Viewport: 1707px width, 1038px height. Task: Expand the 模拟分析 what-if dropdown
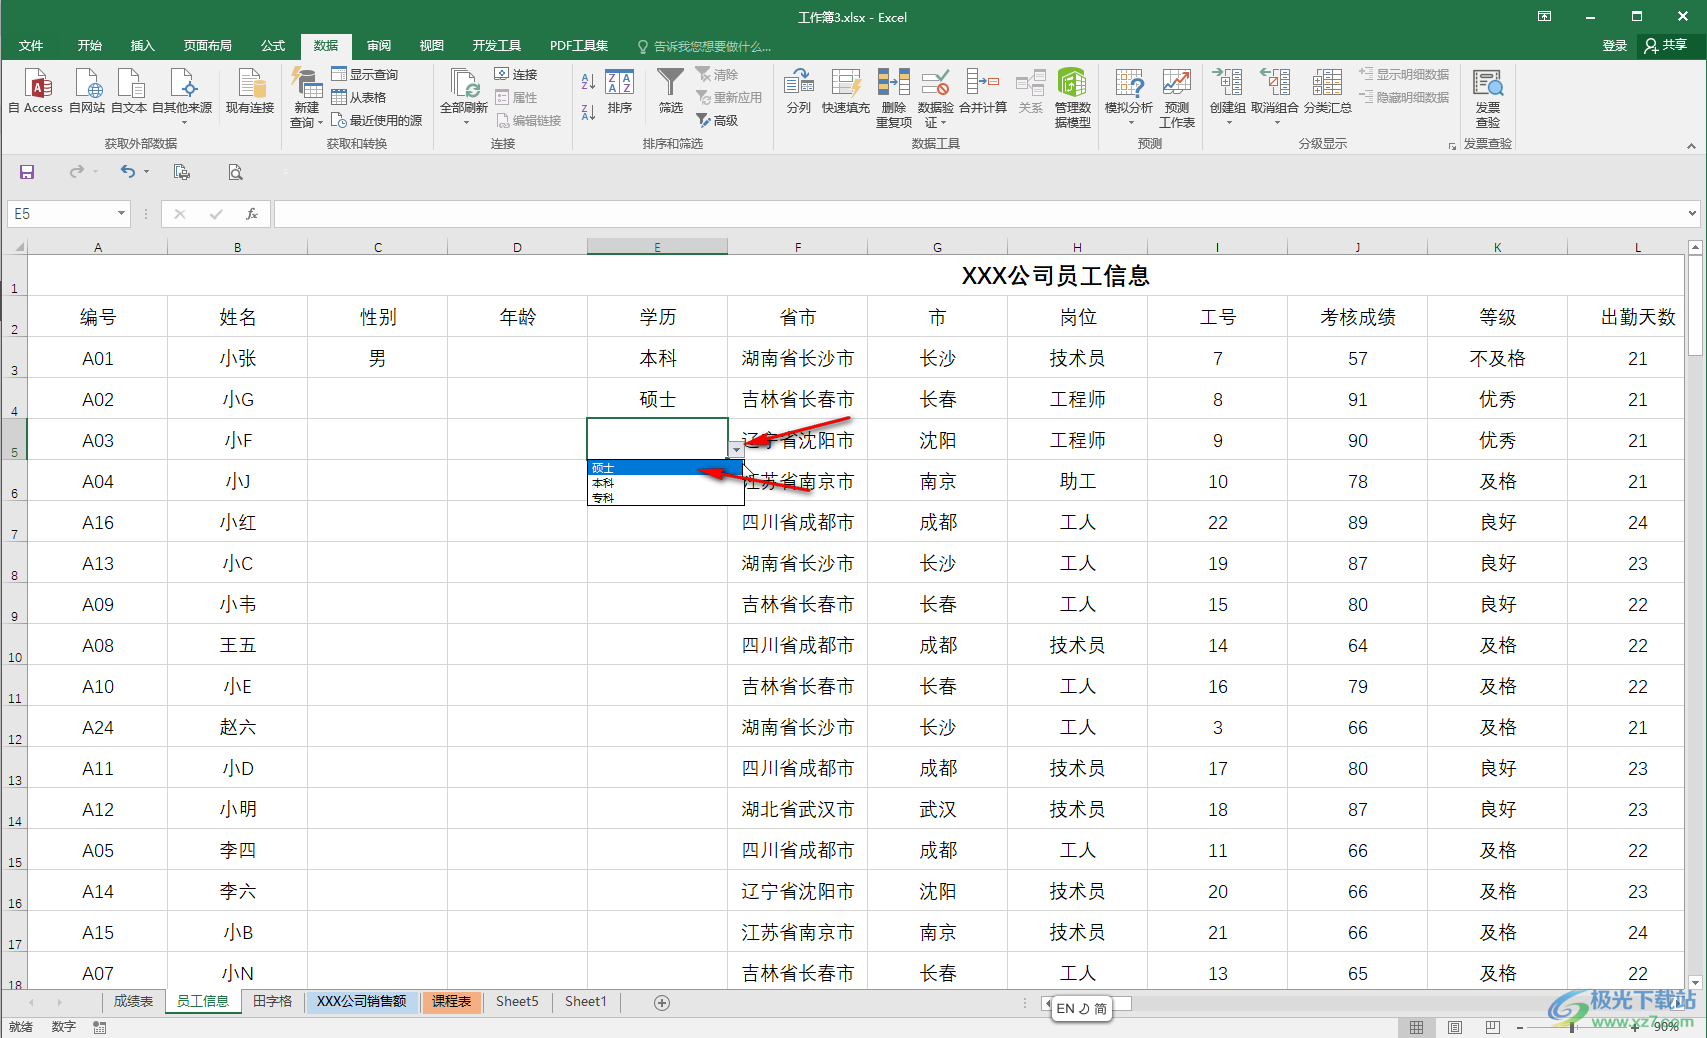point(1131,123)
